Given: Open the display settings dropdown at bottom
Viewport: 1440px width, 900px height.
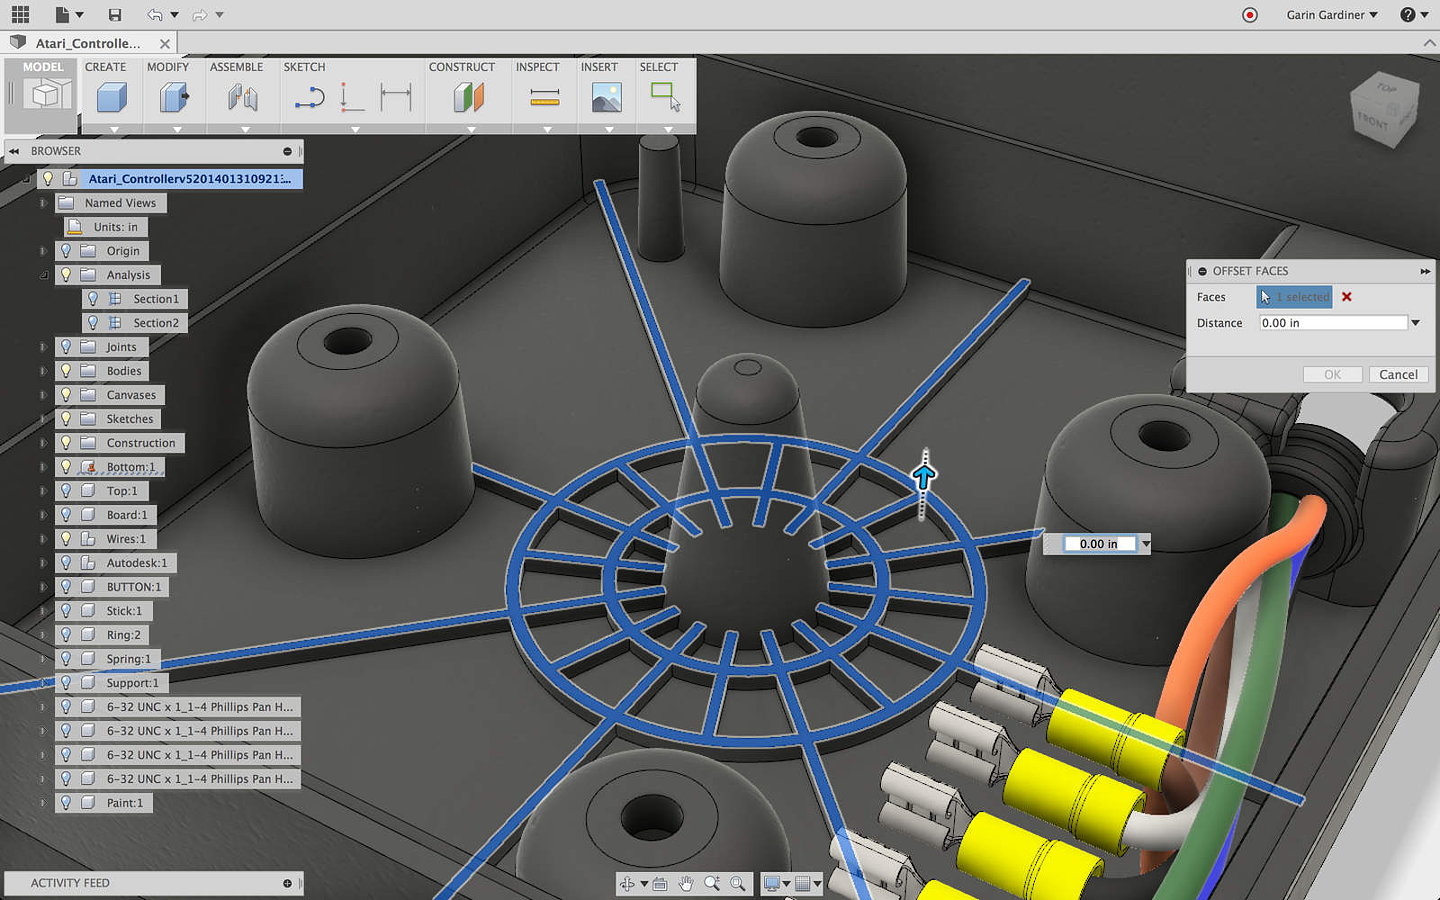Looking at the screenshot, I should [x=787, y=883].
